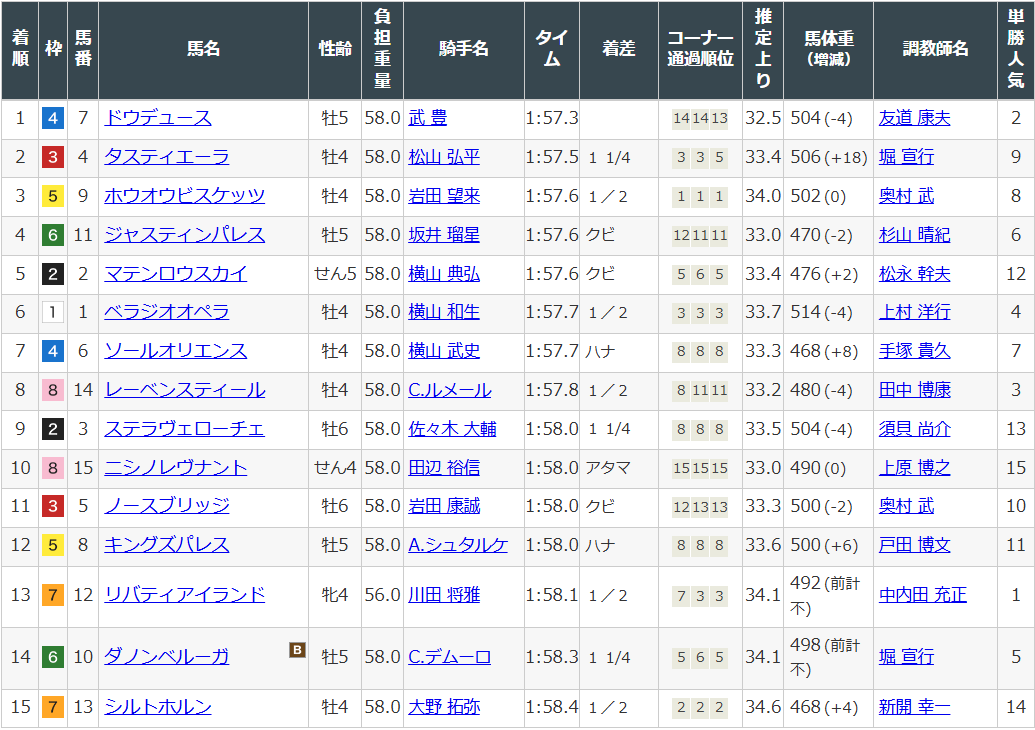The image size is (1035, 730).
Task: Click jockey link 大野 拓弥
Action: tap(444, 708)
